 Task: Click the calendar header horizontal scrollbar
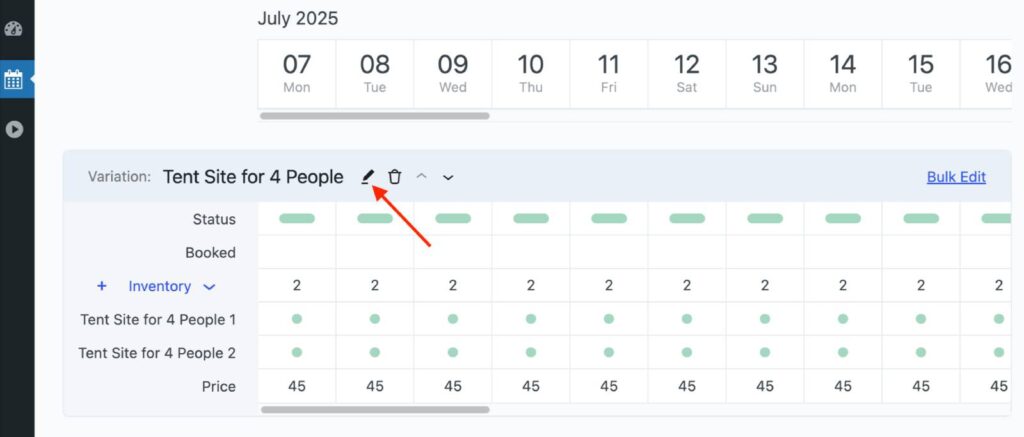click(x=375, y=116)
